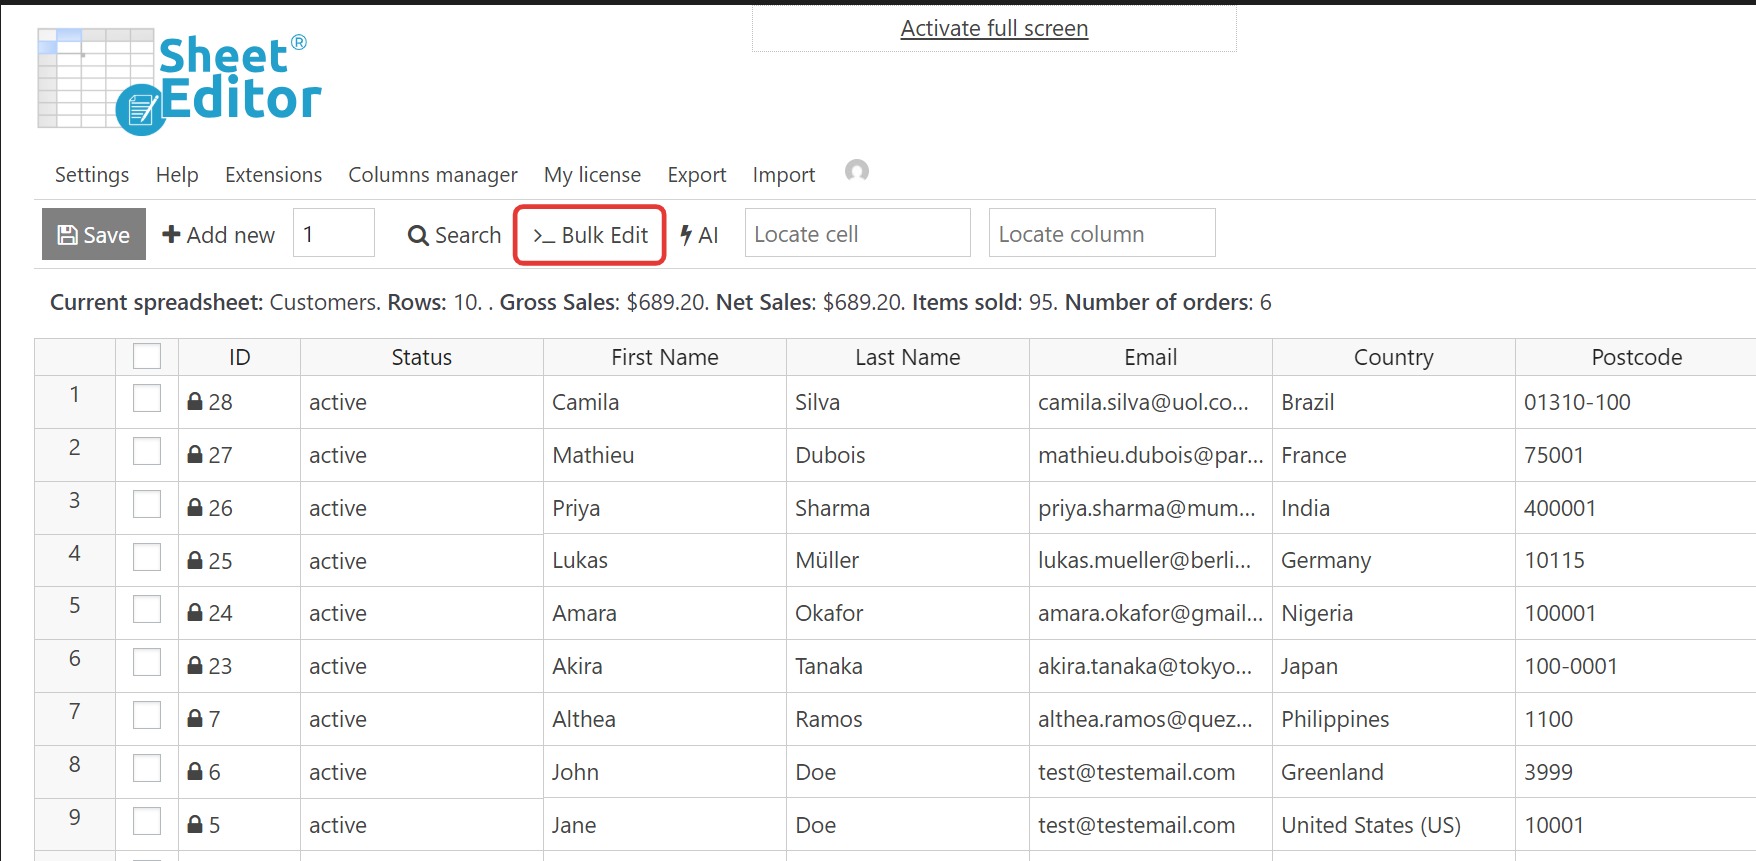Viewport: 1756px width, 861px height.
Task: Click the user avatar icon beside Import
Action: pyautogui.click(x=857, y=171)
